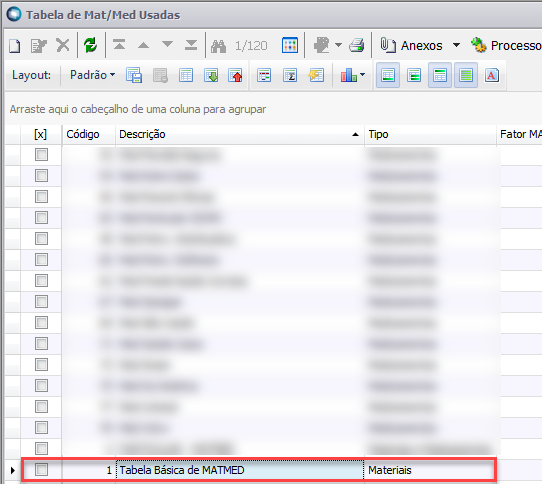Click the edit record pencil icon

pyautogui.click(x=38, y=45)
